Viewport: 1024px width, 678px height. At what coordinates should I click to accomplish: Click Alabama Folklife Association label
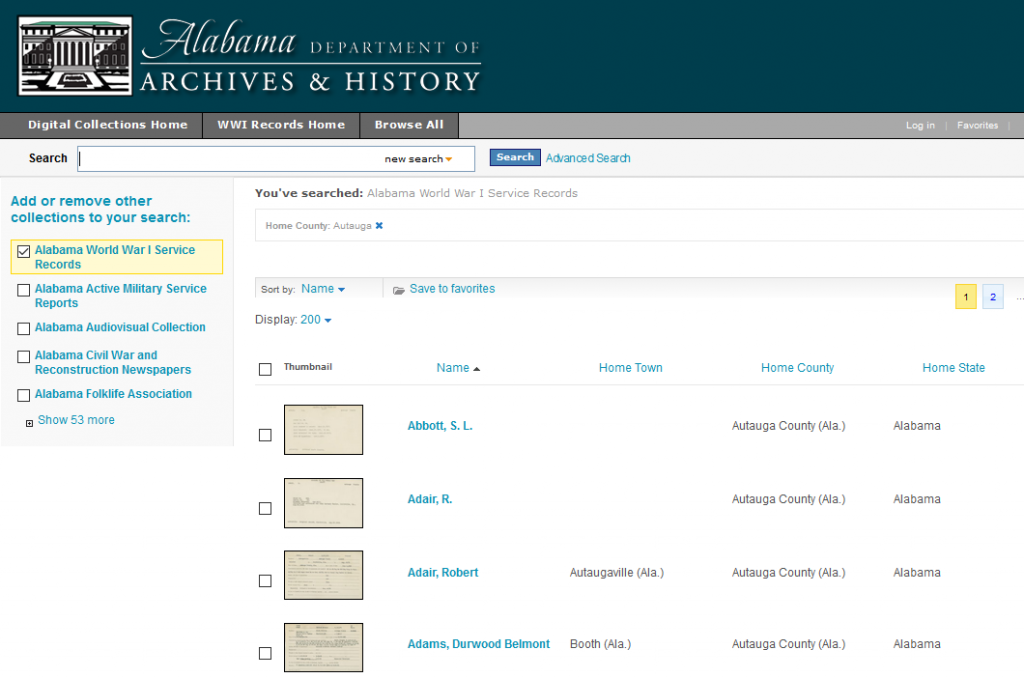click(114, 394)
